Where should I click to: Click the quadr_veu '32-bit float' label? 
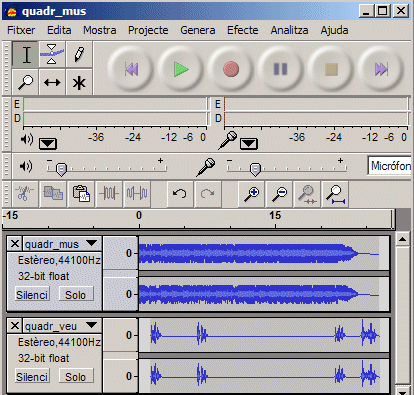pyautogui.click(x=44, y=358)
